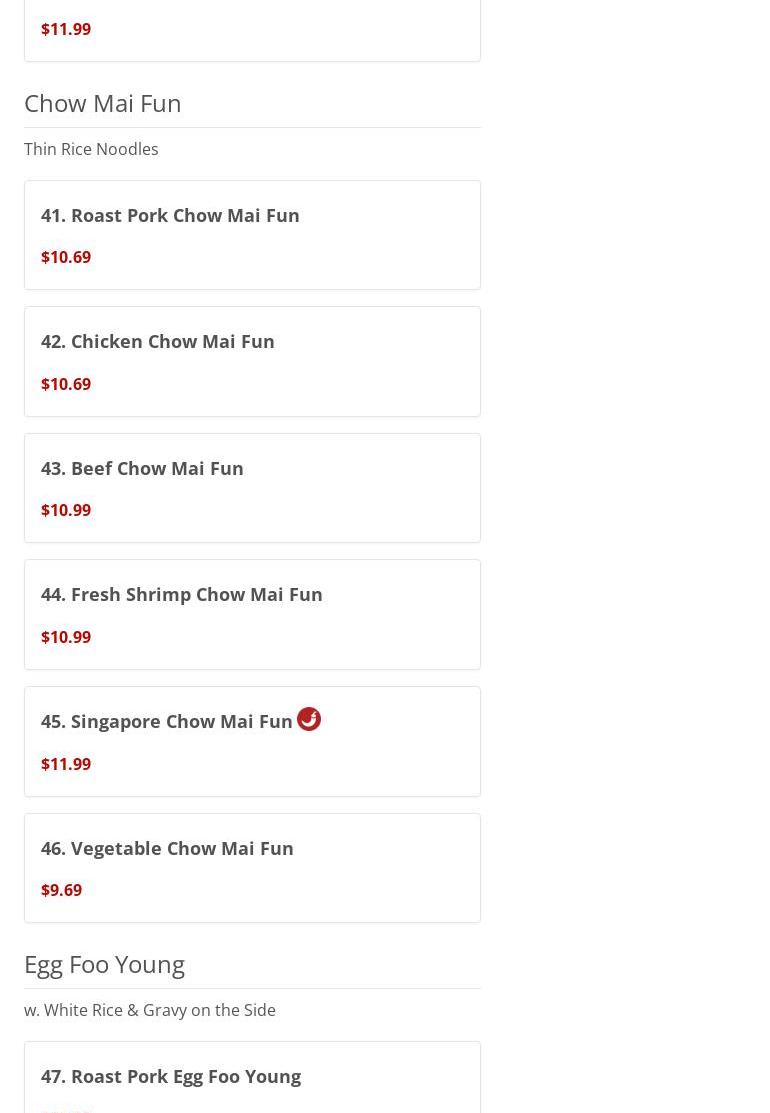Click the Egg Foo Young section heading
770x1113 pixels.
(x=104, y=964)
